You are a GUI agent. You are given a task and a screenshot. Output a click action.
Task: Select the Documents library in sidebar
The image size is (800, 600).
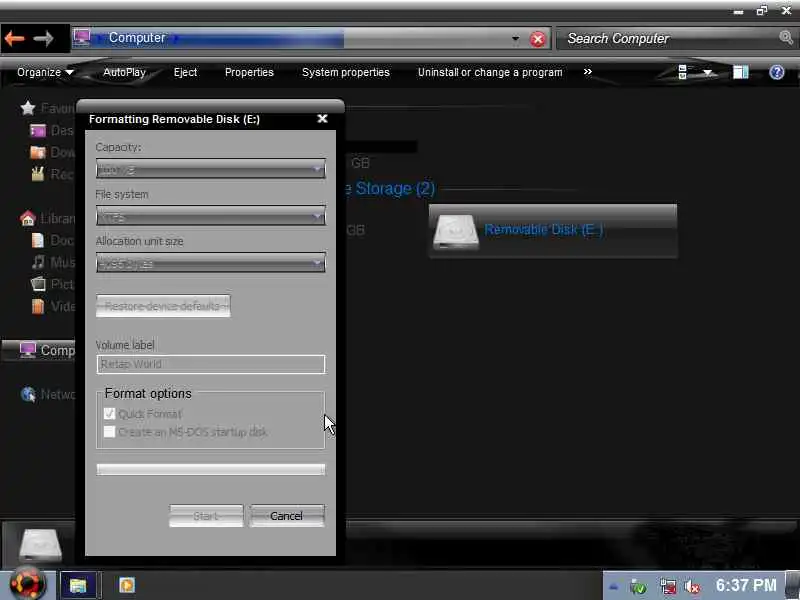click(x=52, y=240)
